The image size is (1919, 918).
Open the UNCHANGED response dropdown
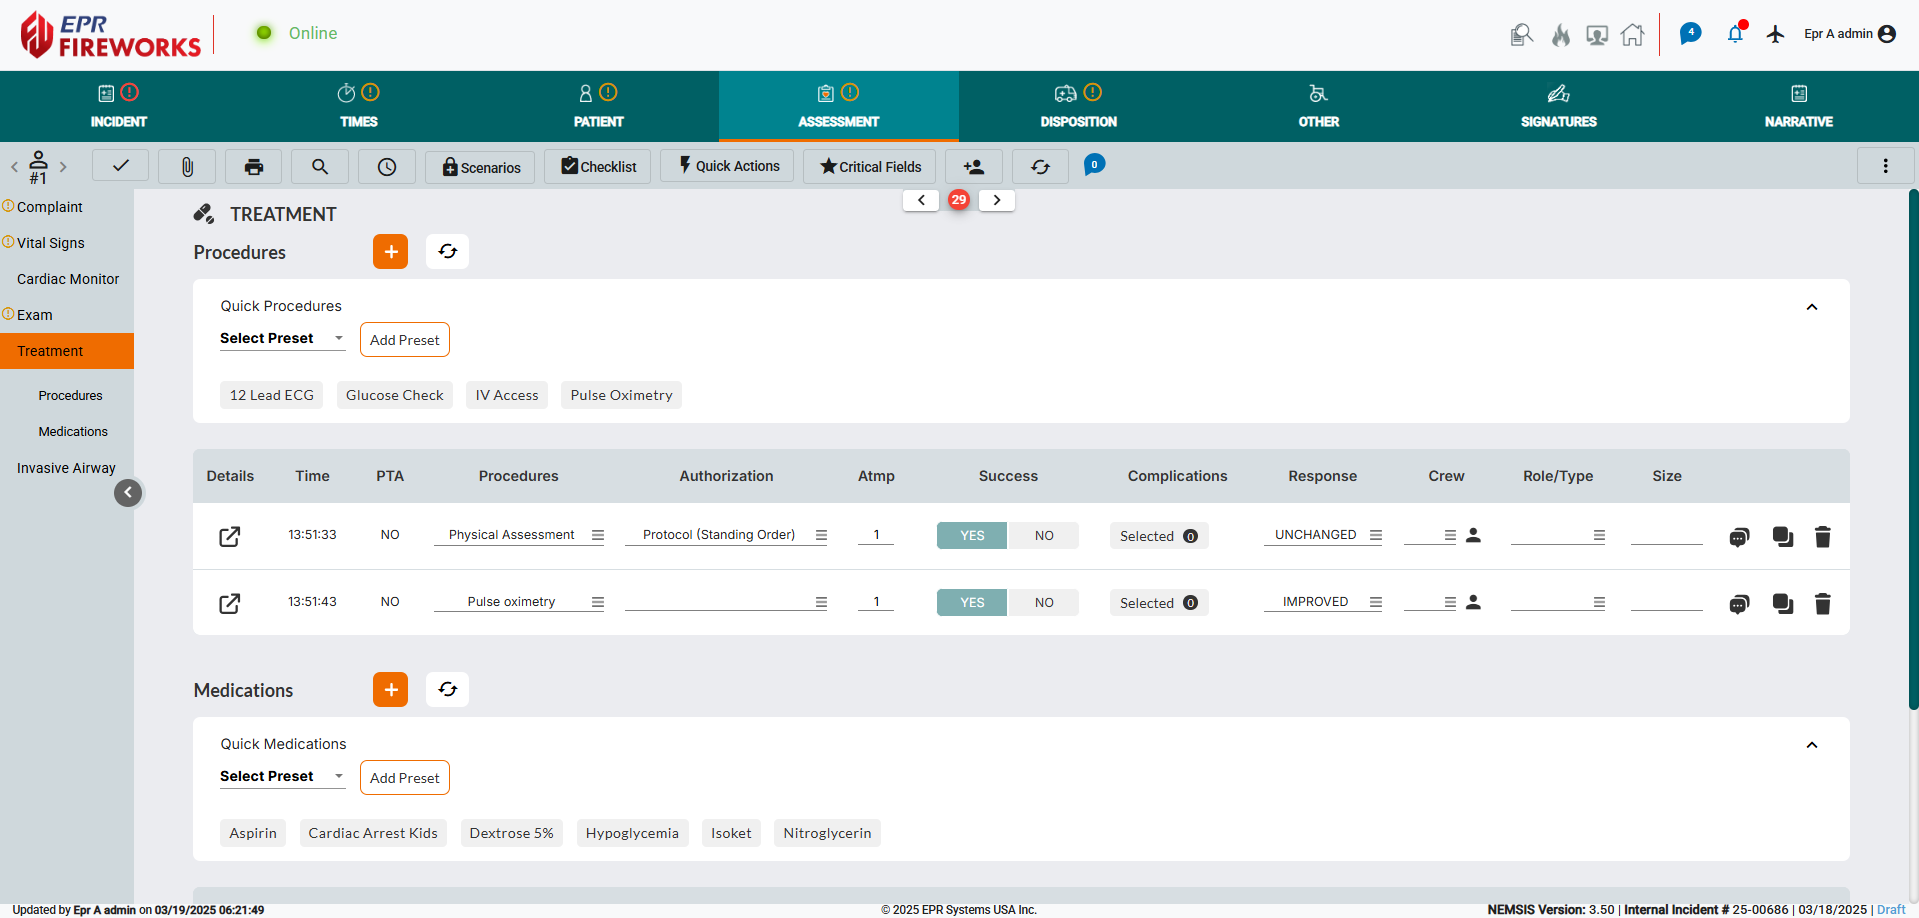pos(1323,535)
